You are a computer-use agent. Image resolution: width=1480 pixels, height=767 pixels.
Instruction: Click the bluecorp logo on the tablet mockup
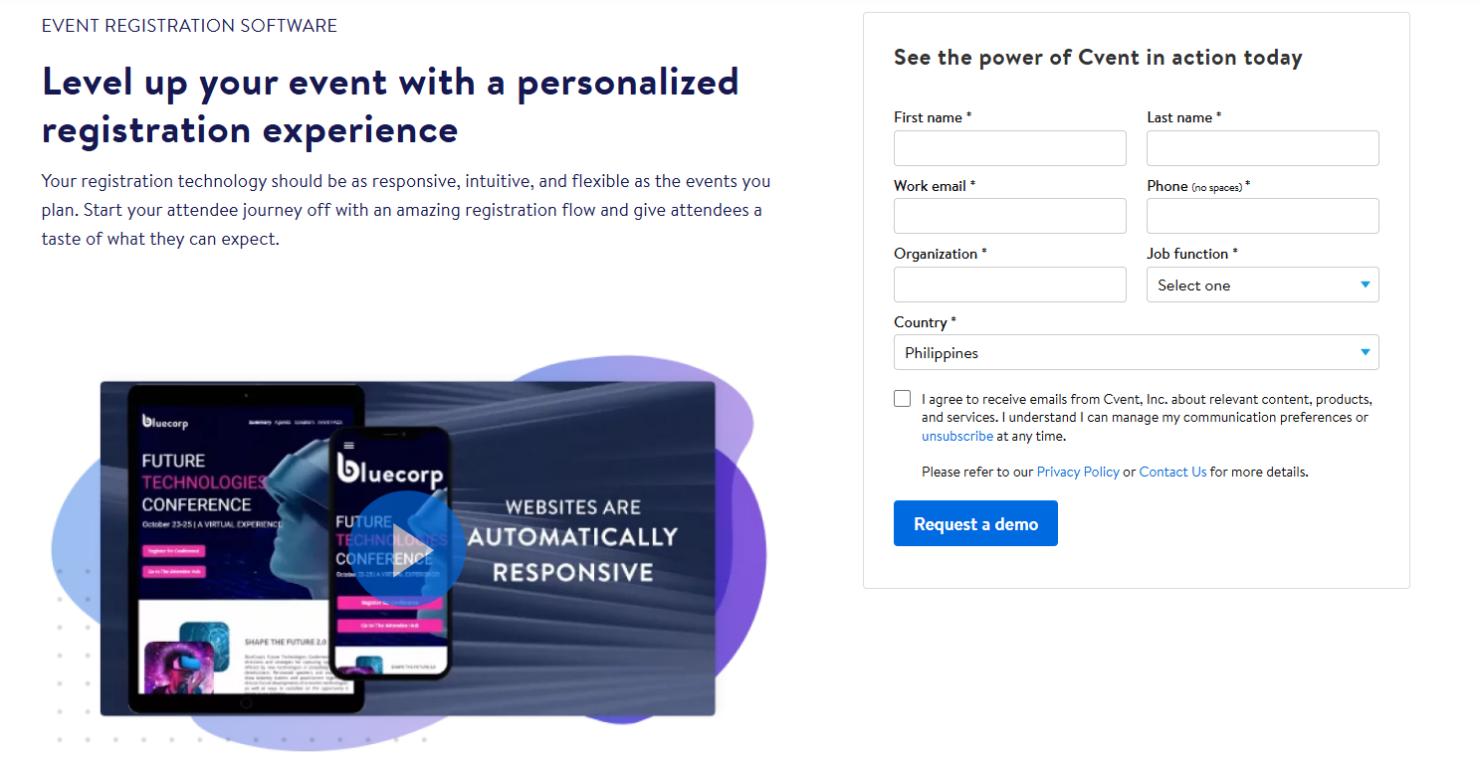click(x=167, y=420)
